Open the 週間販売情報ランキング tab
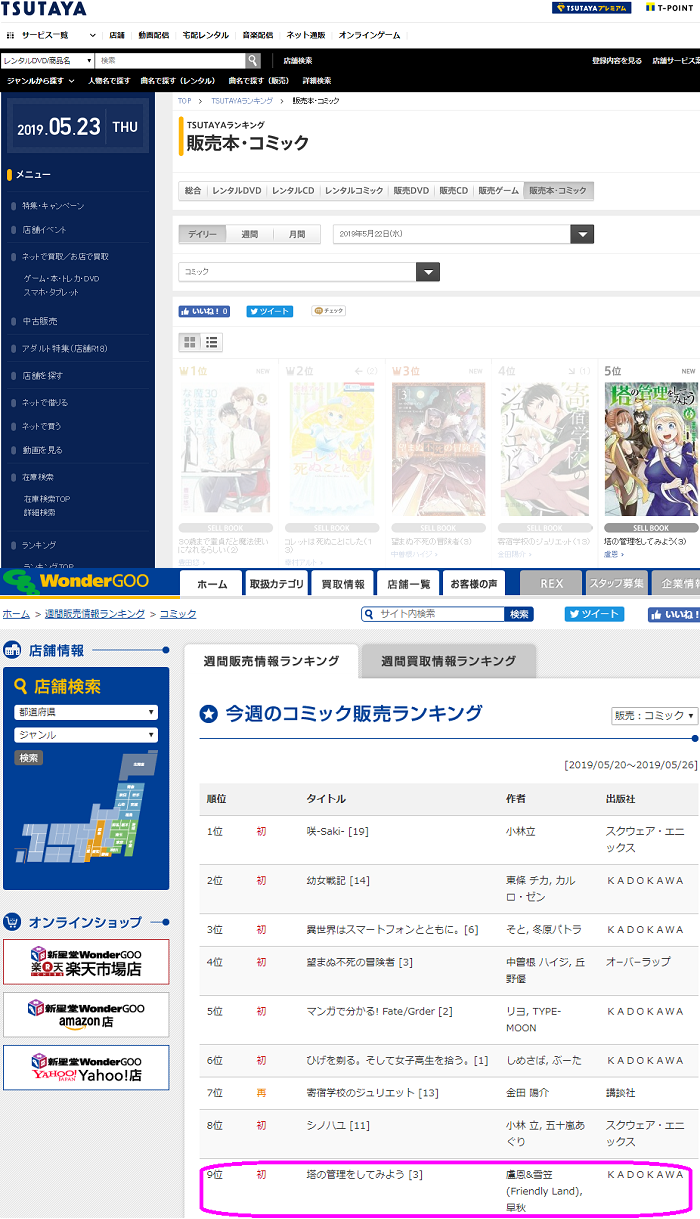The width and height of the screenshot is (700, 1219). (271, 661)
